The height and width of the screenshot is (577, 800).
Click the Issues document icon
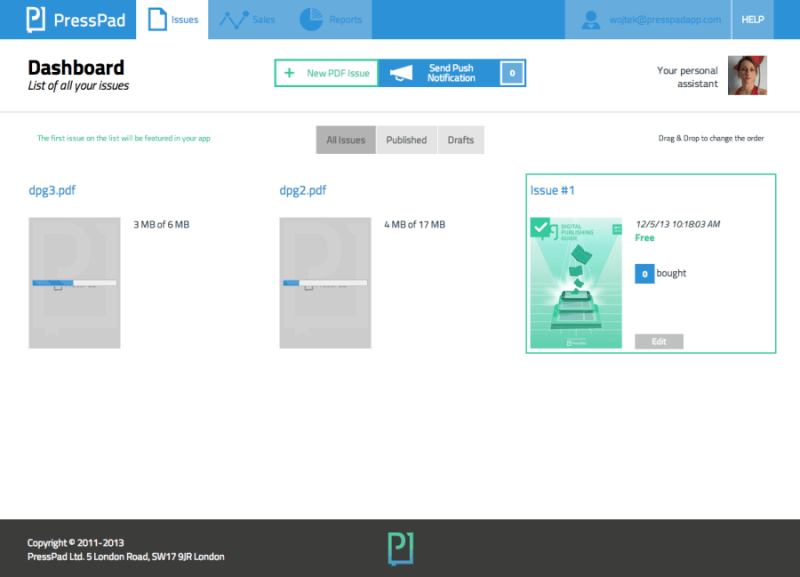tap(157, 19)
